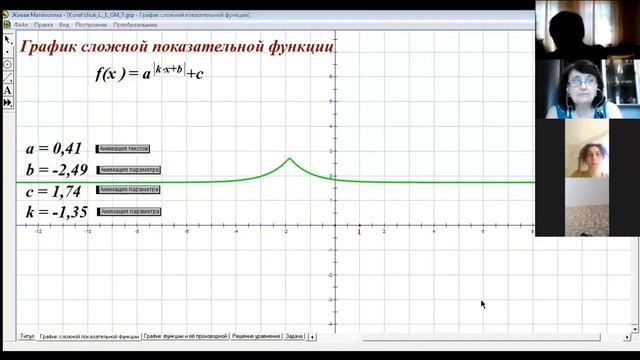Image resolution: width=640 pixels, height=360 pixels.
Task: Select the parameter k = -1,35
Action: [x=57, y=212]
